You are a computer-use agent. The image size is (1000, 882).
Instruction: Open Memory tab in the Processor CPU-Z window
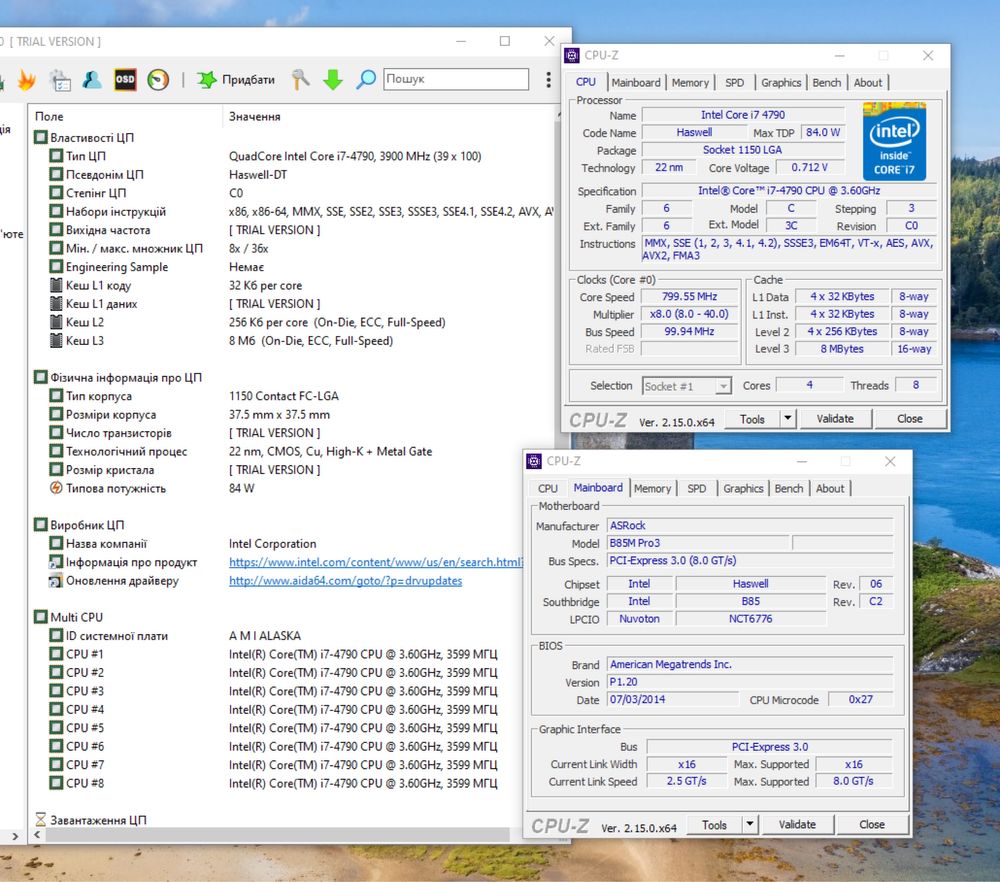tap(690, 83)
